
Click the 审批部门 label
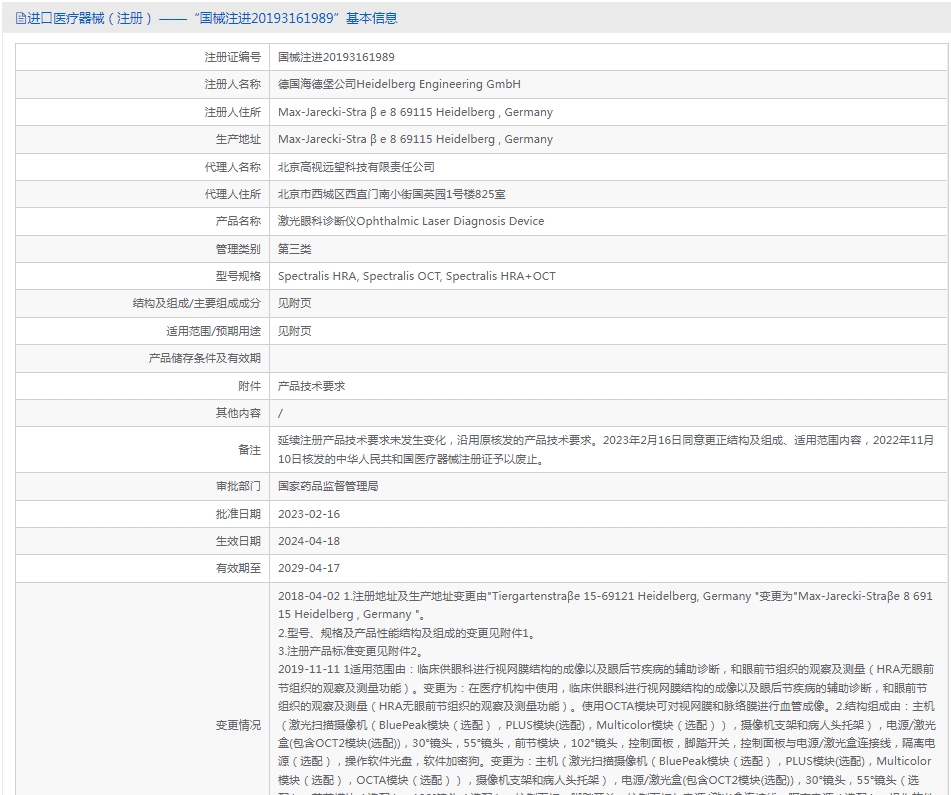pos(238,486)
